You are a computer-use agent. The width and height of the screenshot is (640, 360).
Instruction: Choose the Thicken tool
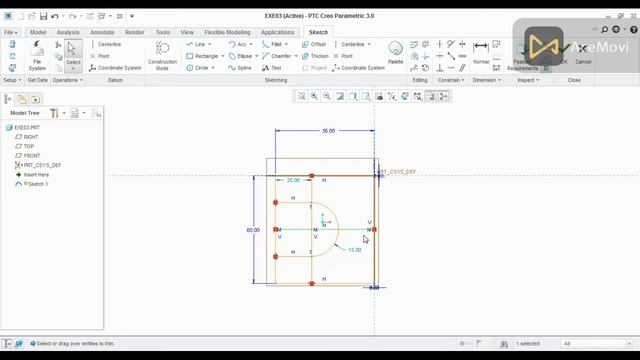click(x=315, y=56)
